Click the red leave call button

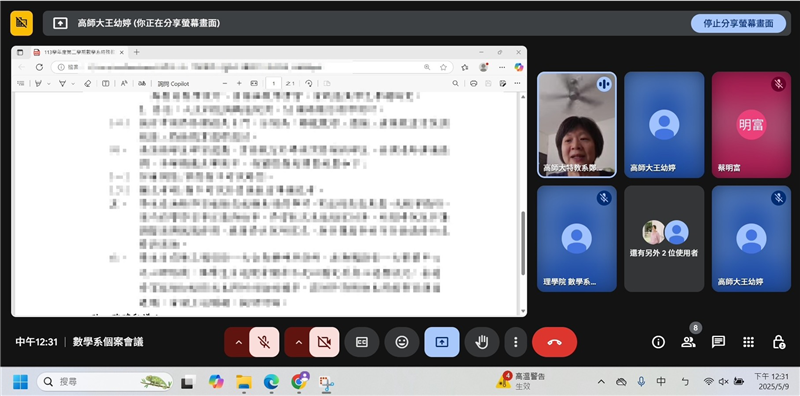point(554,342)
